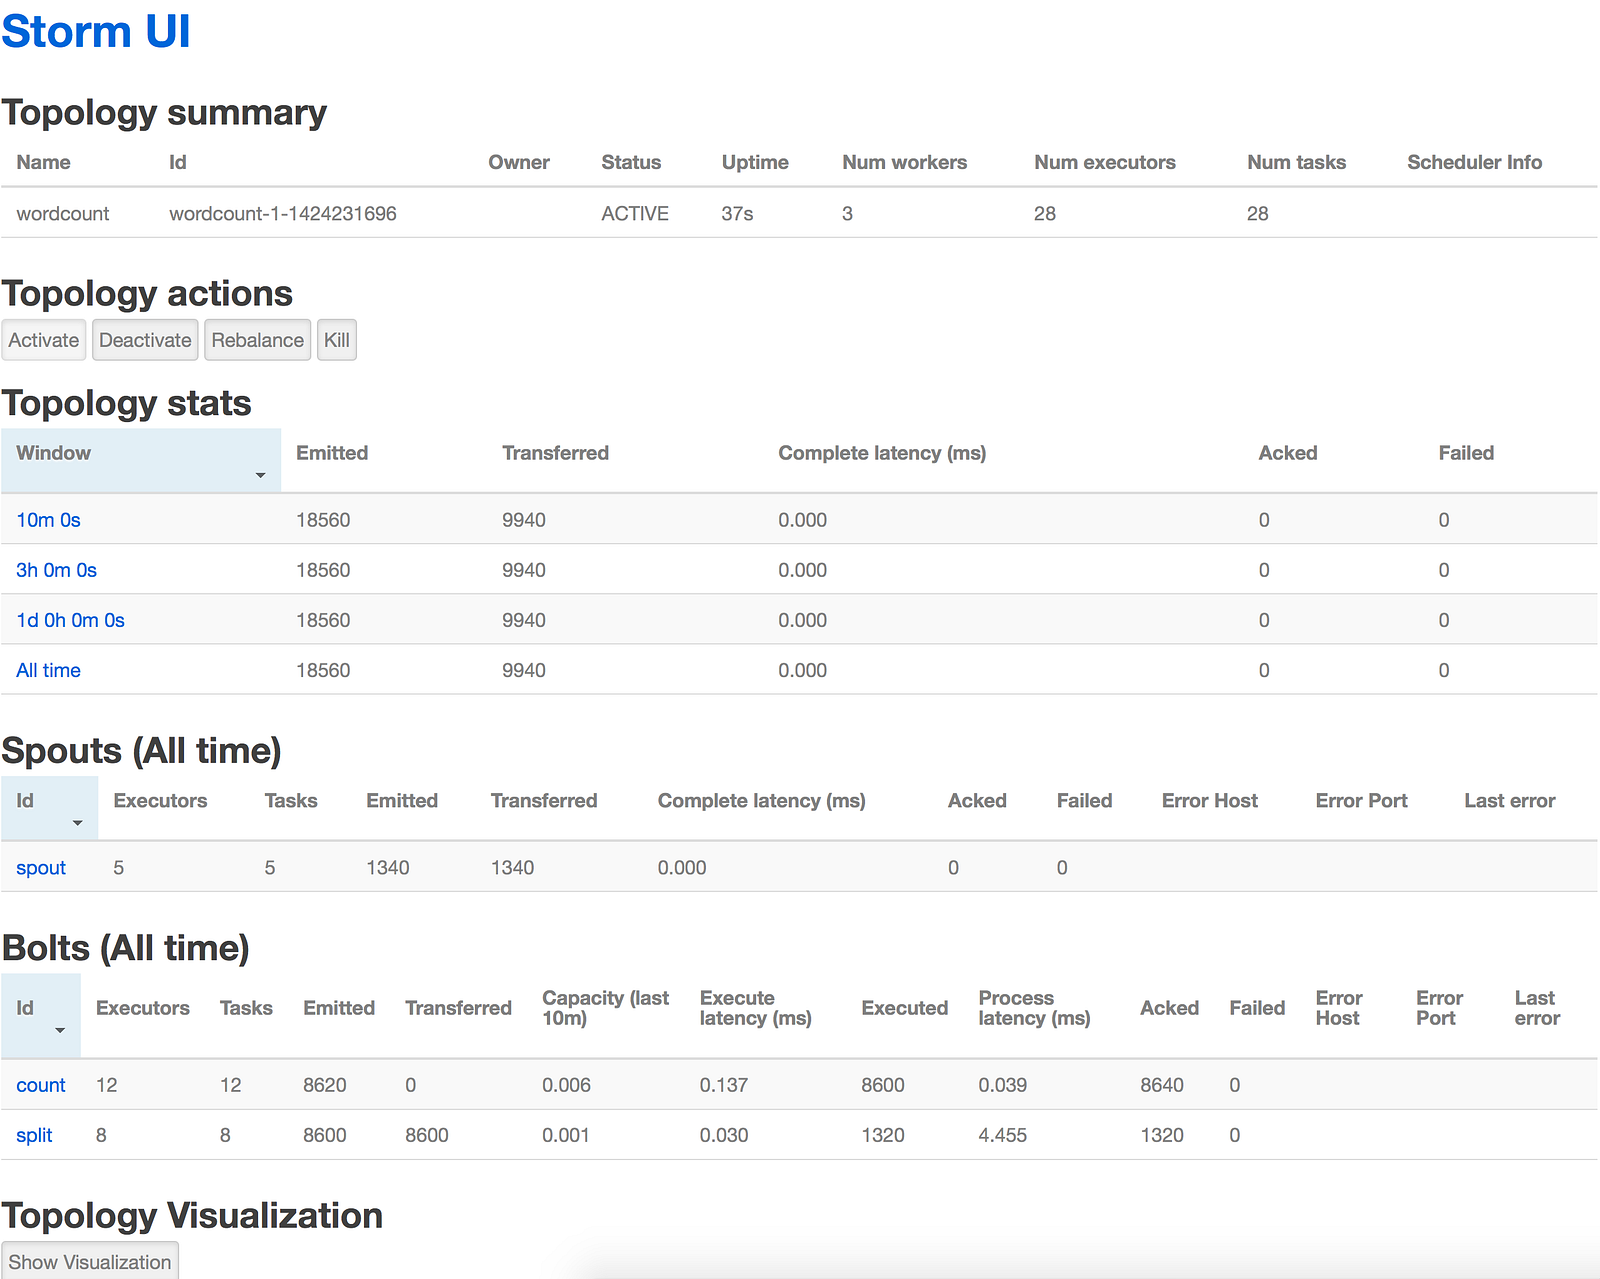
Task: Sort Topology stats by Window column arrow
Action: [260, 475]
